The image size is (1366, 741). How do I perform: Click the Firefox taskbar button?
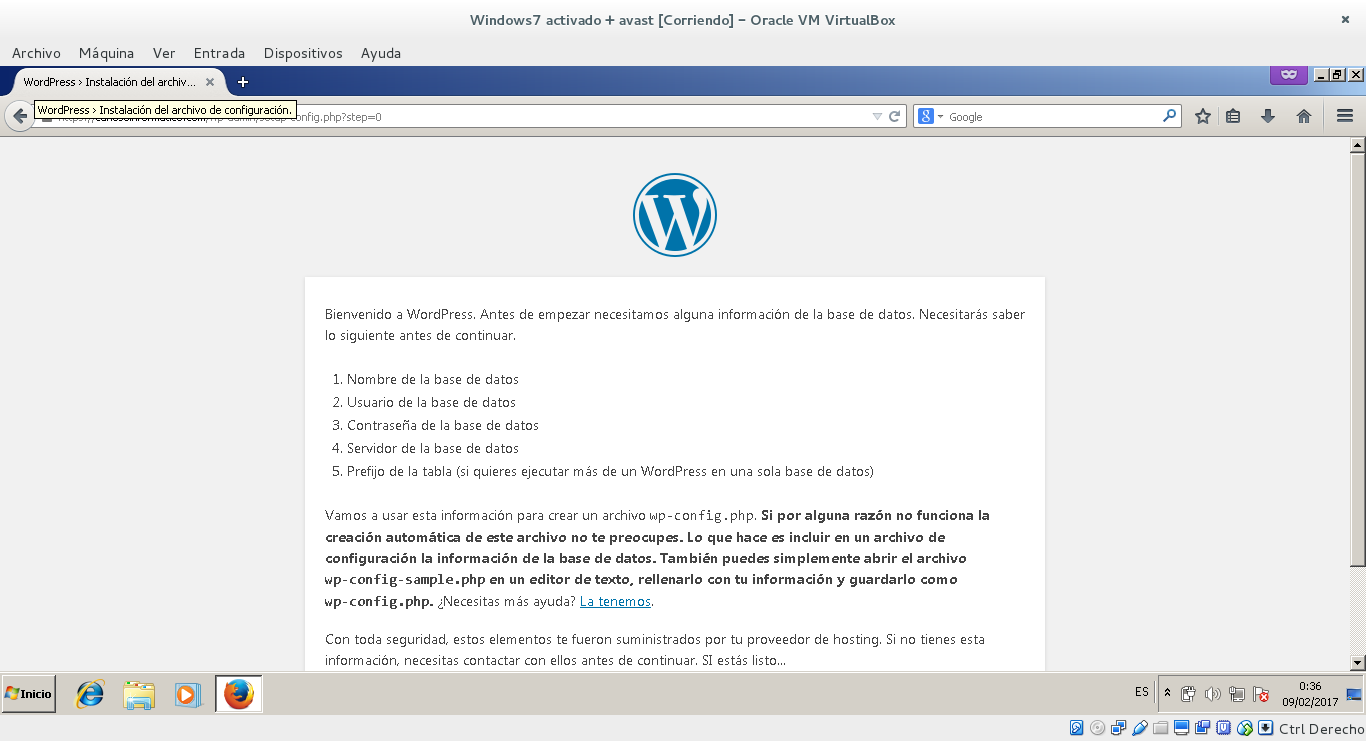click(239, 693)
